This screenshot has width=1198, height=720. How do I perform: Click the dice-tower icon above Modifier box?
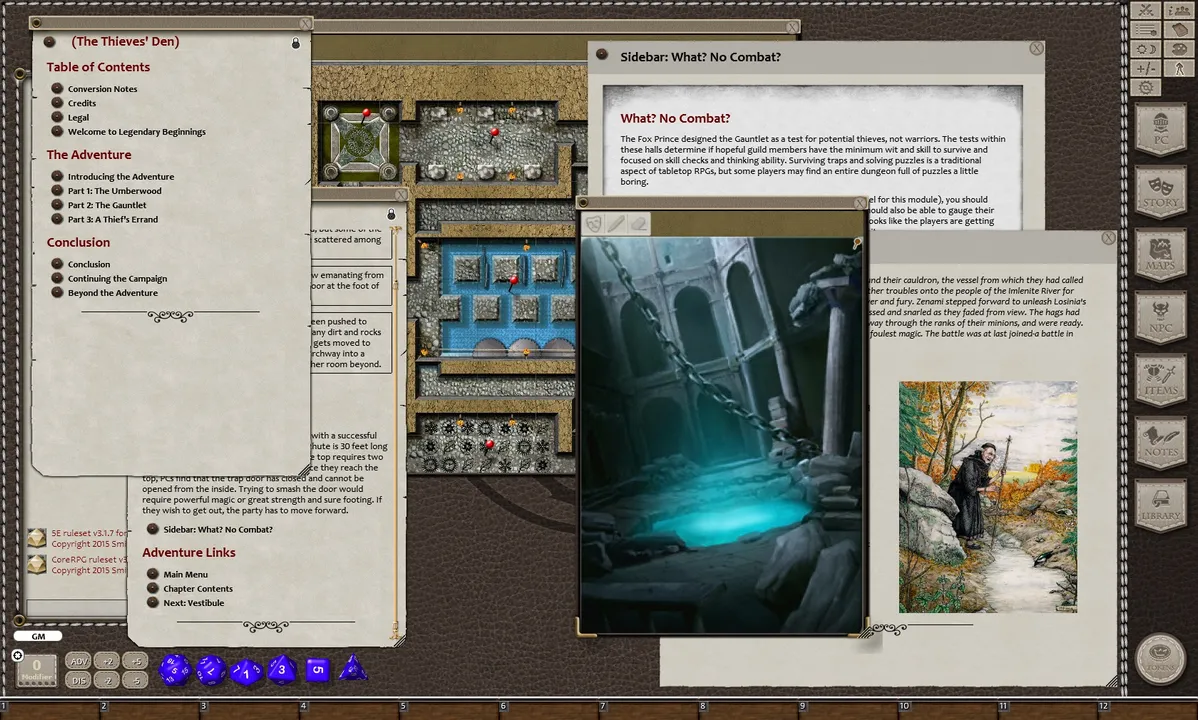[x=18, y=655]
